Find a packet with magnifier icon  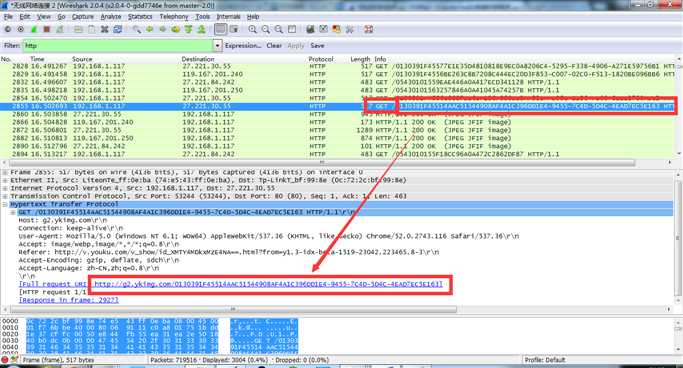(137, 30)
